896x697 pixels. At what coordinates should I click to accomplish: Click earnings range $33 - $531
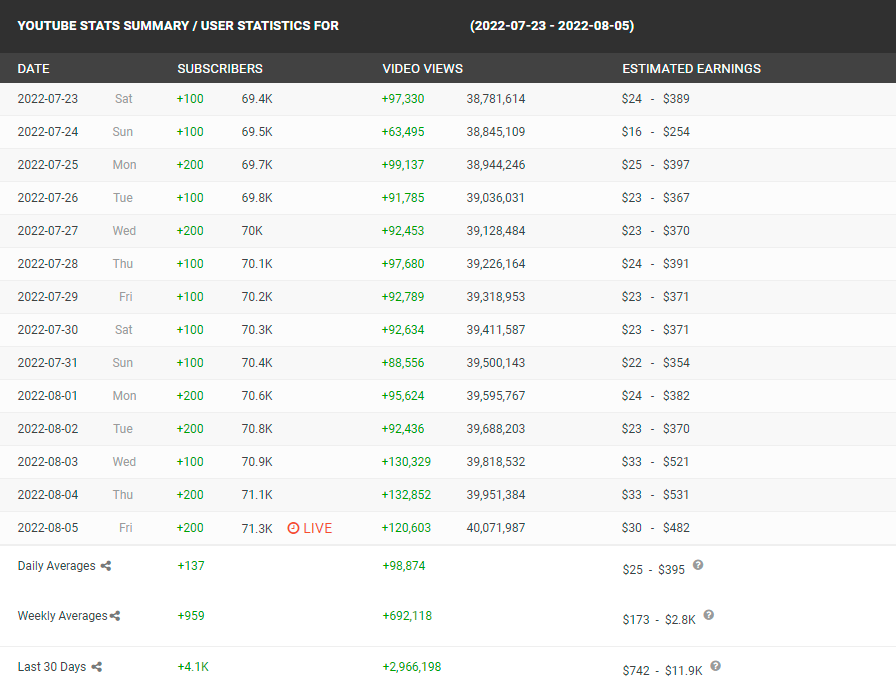(x=655, y=495)
